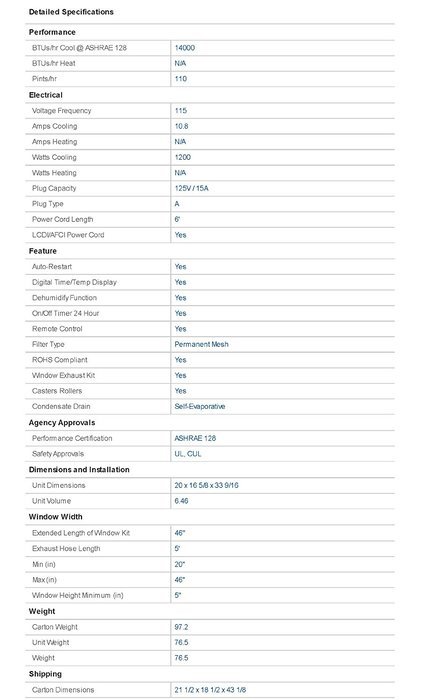Click the Unit Weight row label
This screenshot has height=700, width=440.
click(50, 642)
